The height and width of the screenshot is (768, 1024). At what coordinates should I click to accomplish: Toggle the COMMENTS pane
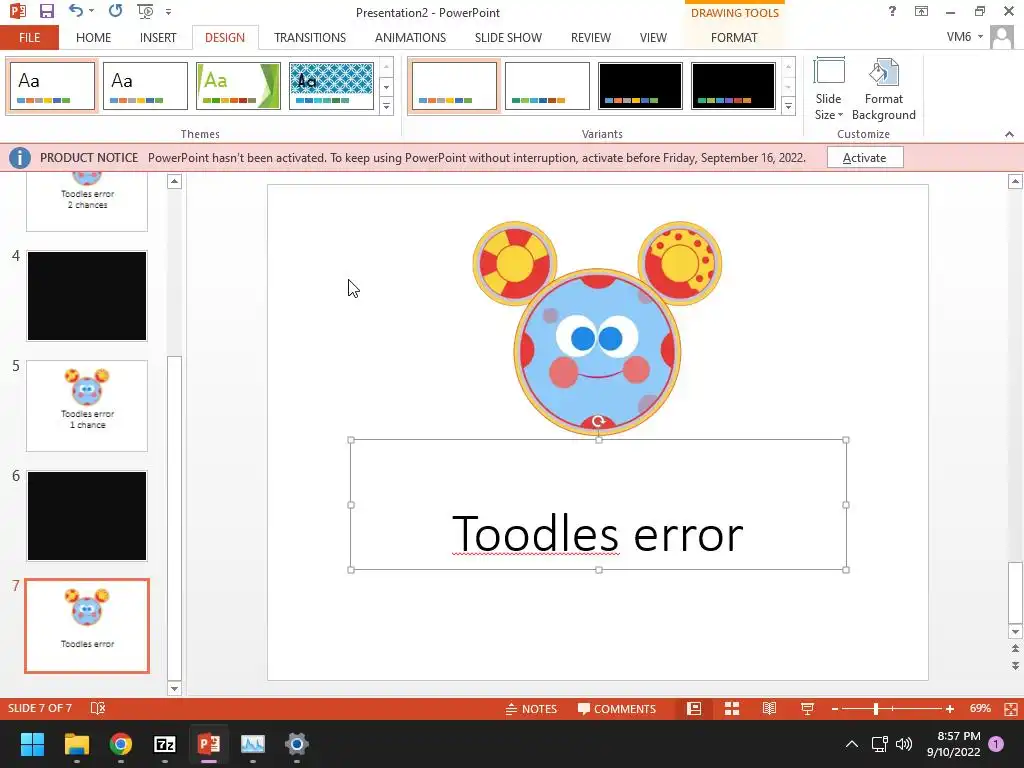(x=616, y=709)
